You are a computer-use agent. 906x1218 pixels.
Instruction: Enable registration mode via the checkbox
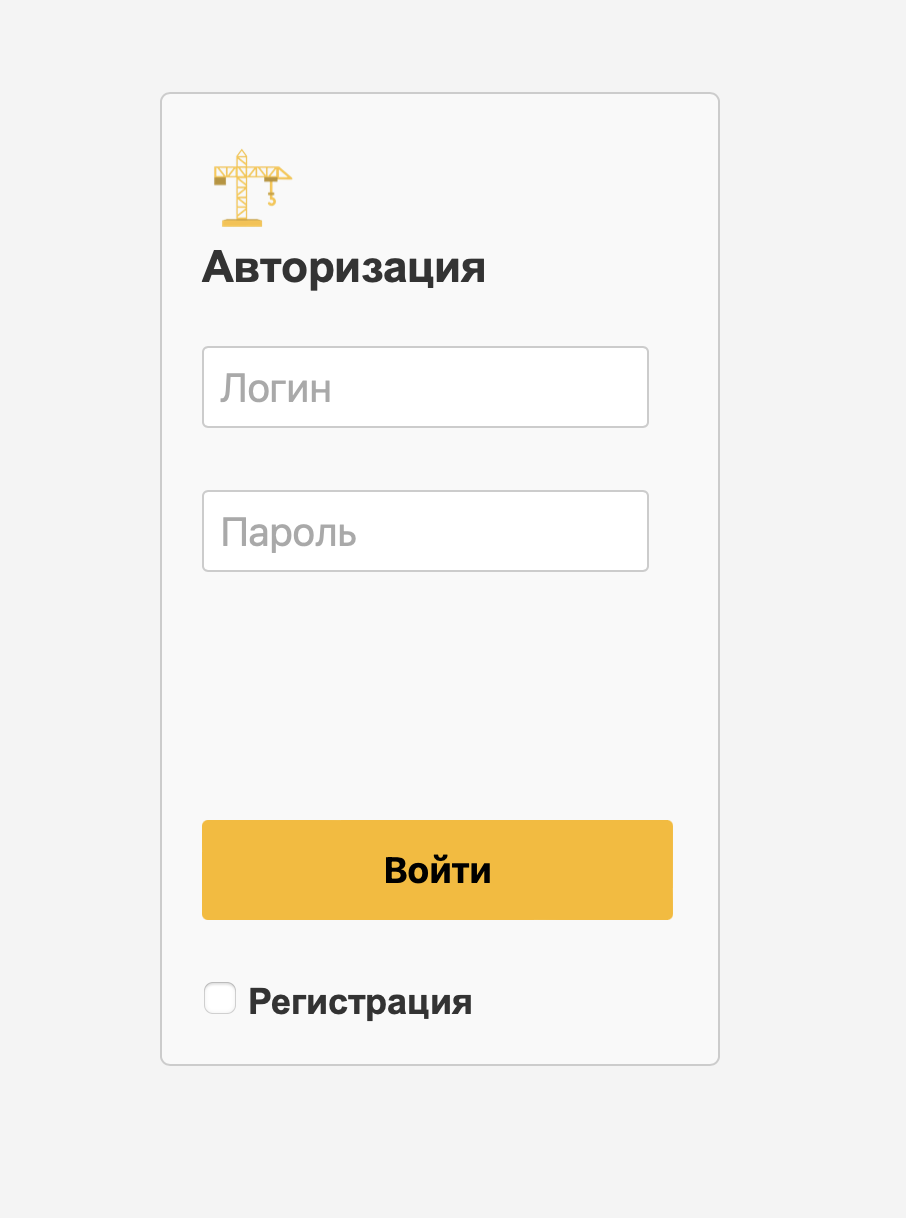[x=220, y=998]
